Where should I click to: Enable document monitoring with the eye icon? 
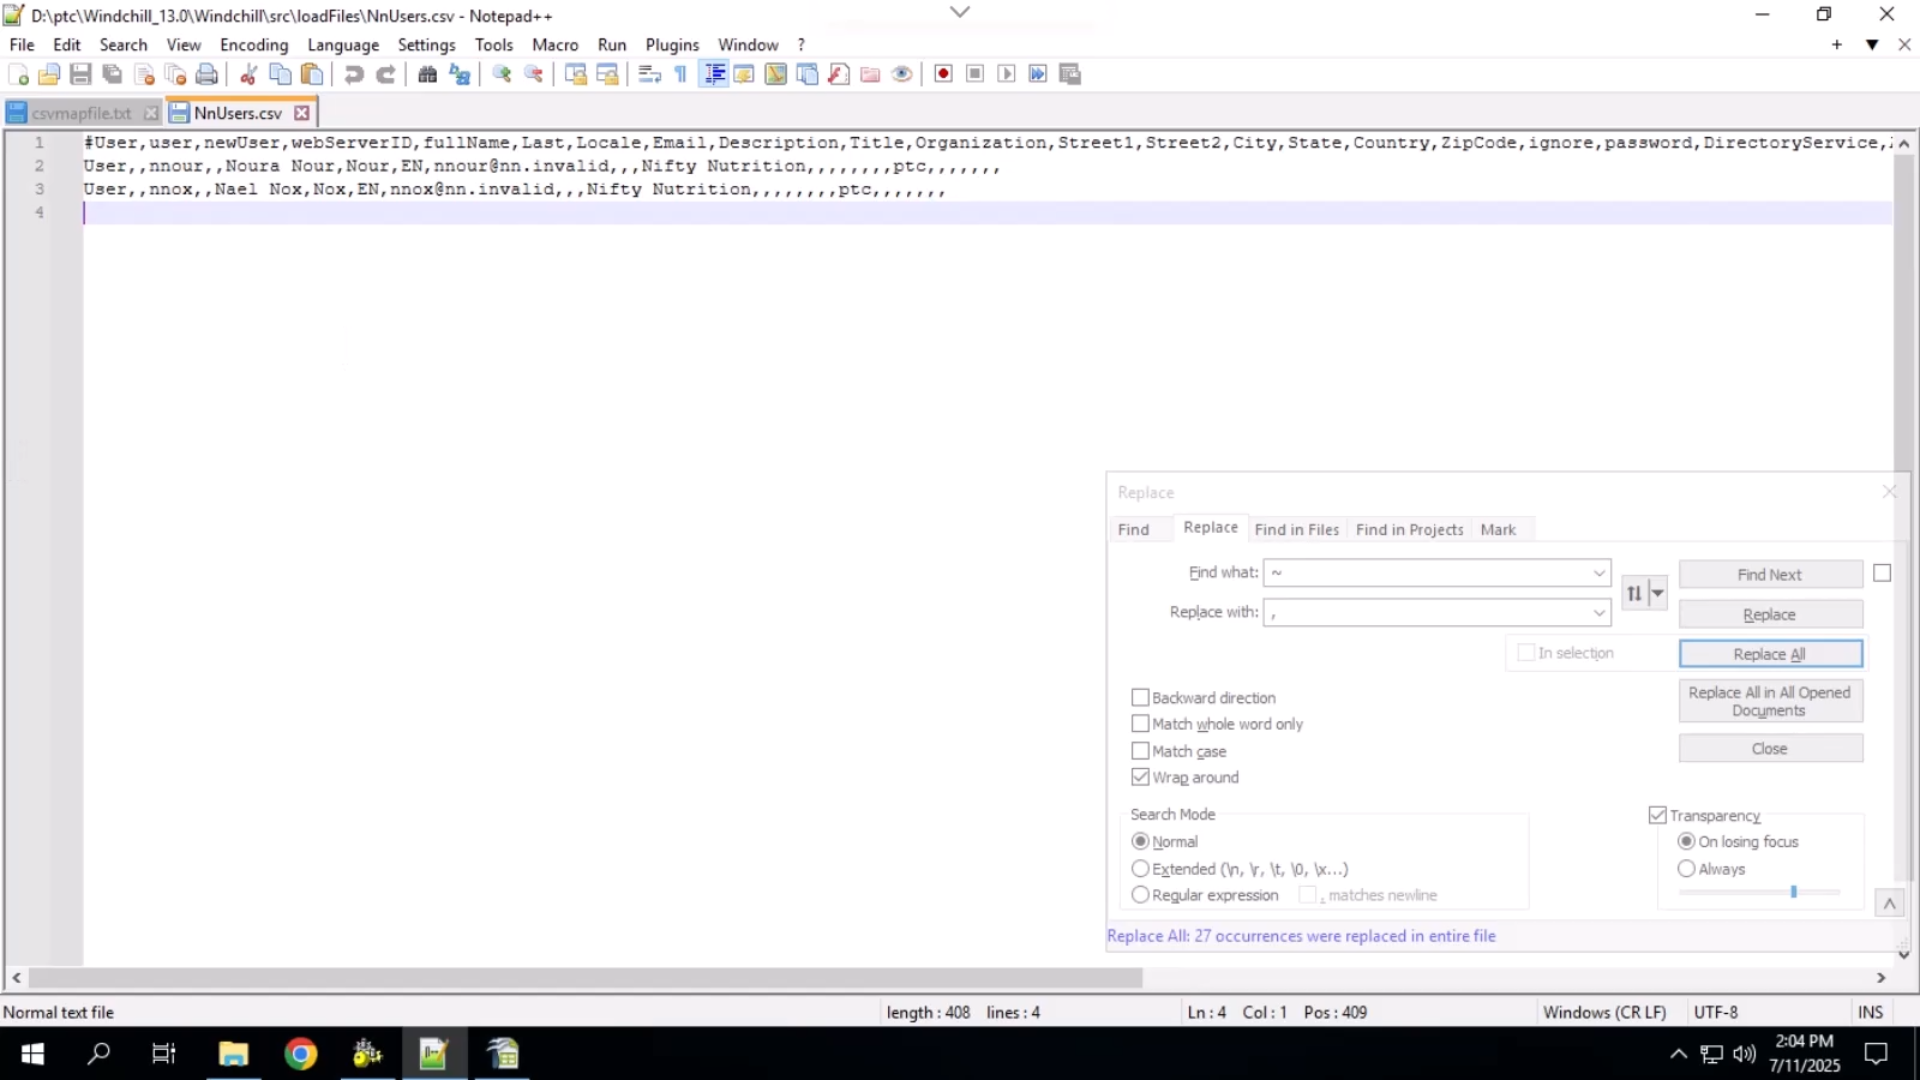tap(902, 73)
